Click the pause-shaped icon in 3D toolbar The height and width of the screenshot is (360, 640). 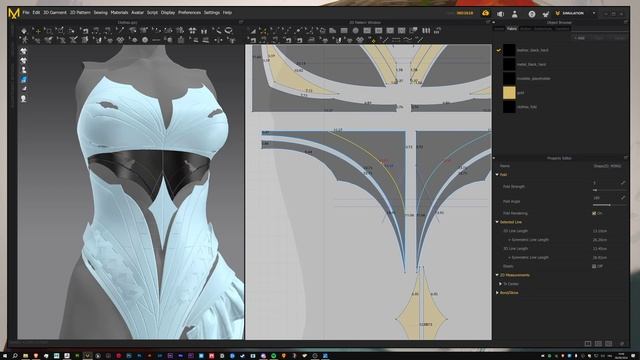[204, 31]
